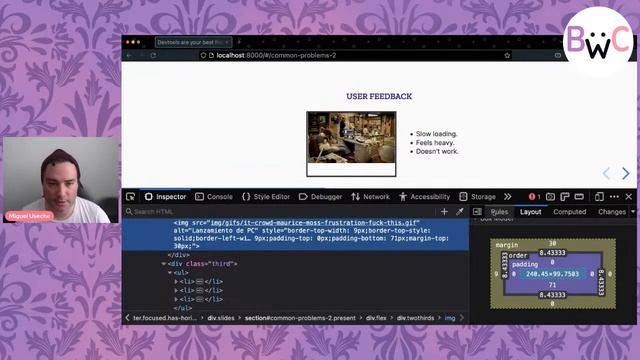Go to next slide arrow
The image size is (640, 360).
click(x=625, y=173)
